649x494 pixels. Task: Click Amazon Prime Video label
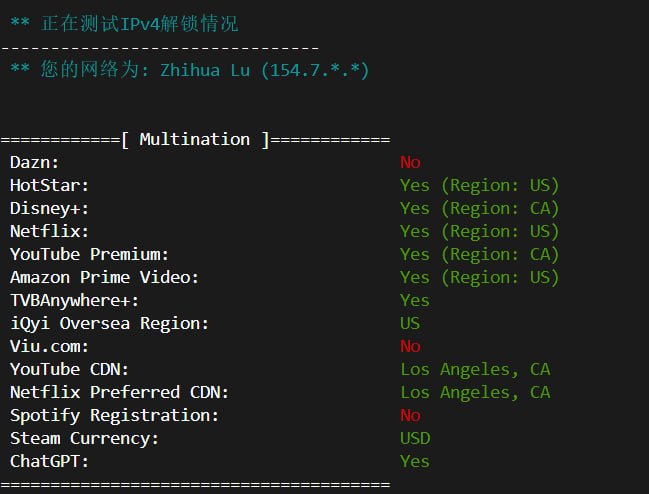click(x=105, y=277)
